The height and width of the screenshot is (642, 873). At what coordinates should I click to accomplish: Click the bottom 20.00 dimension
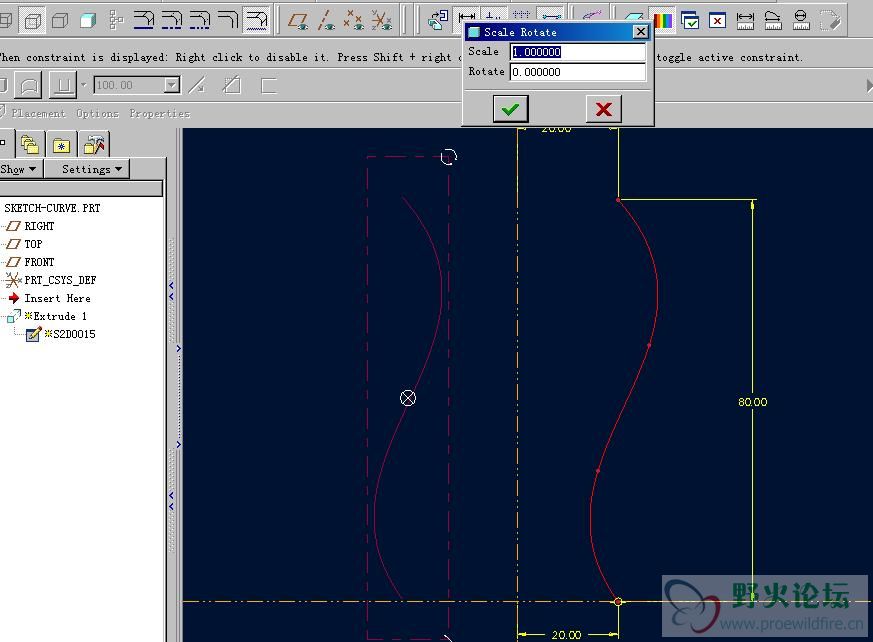tap(566, 634)
